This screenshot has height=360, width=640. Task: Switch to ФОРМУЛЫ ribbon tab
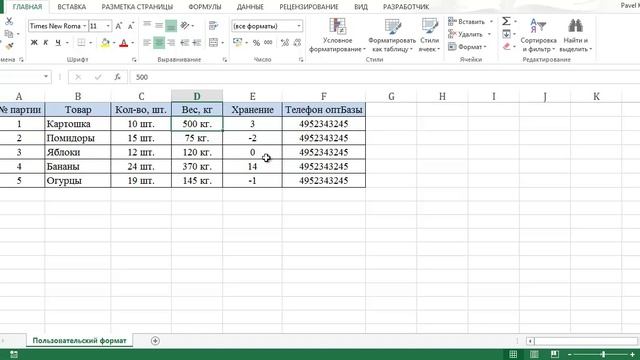[205, 7]
